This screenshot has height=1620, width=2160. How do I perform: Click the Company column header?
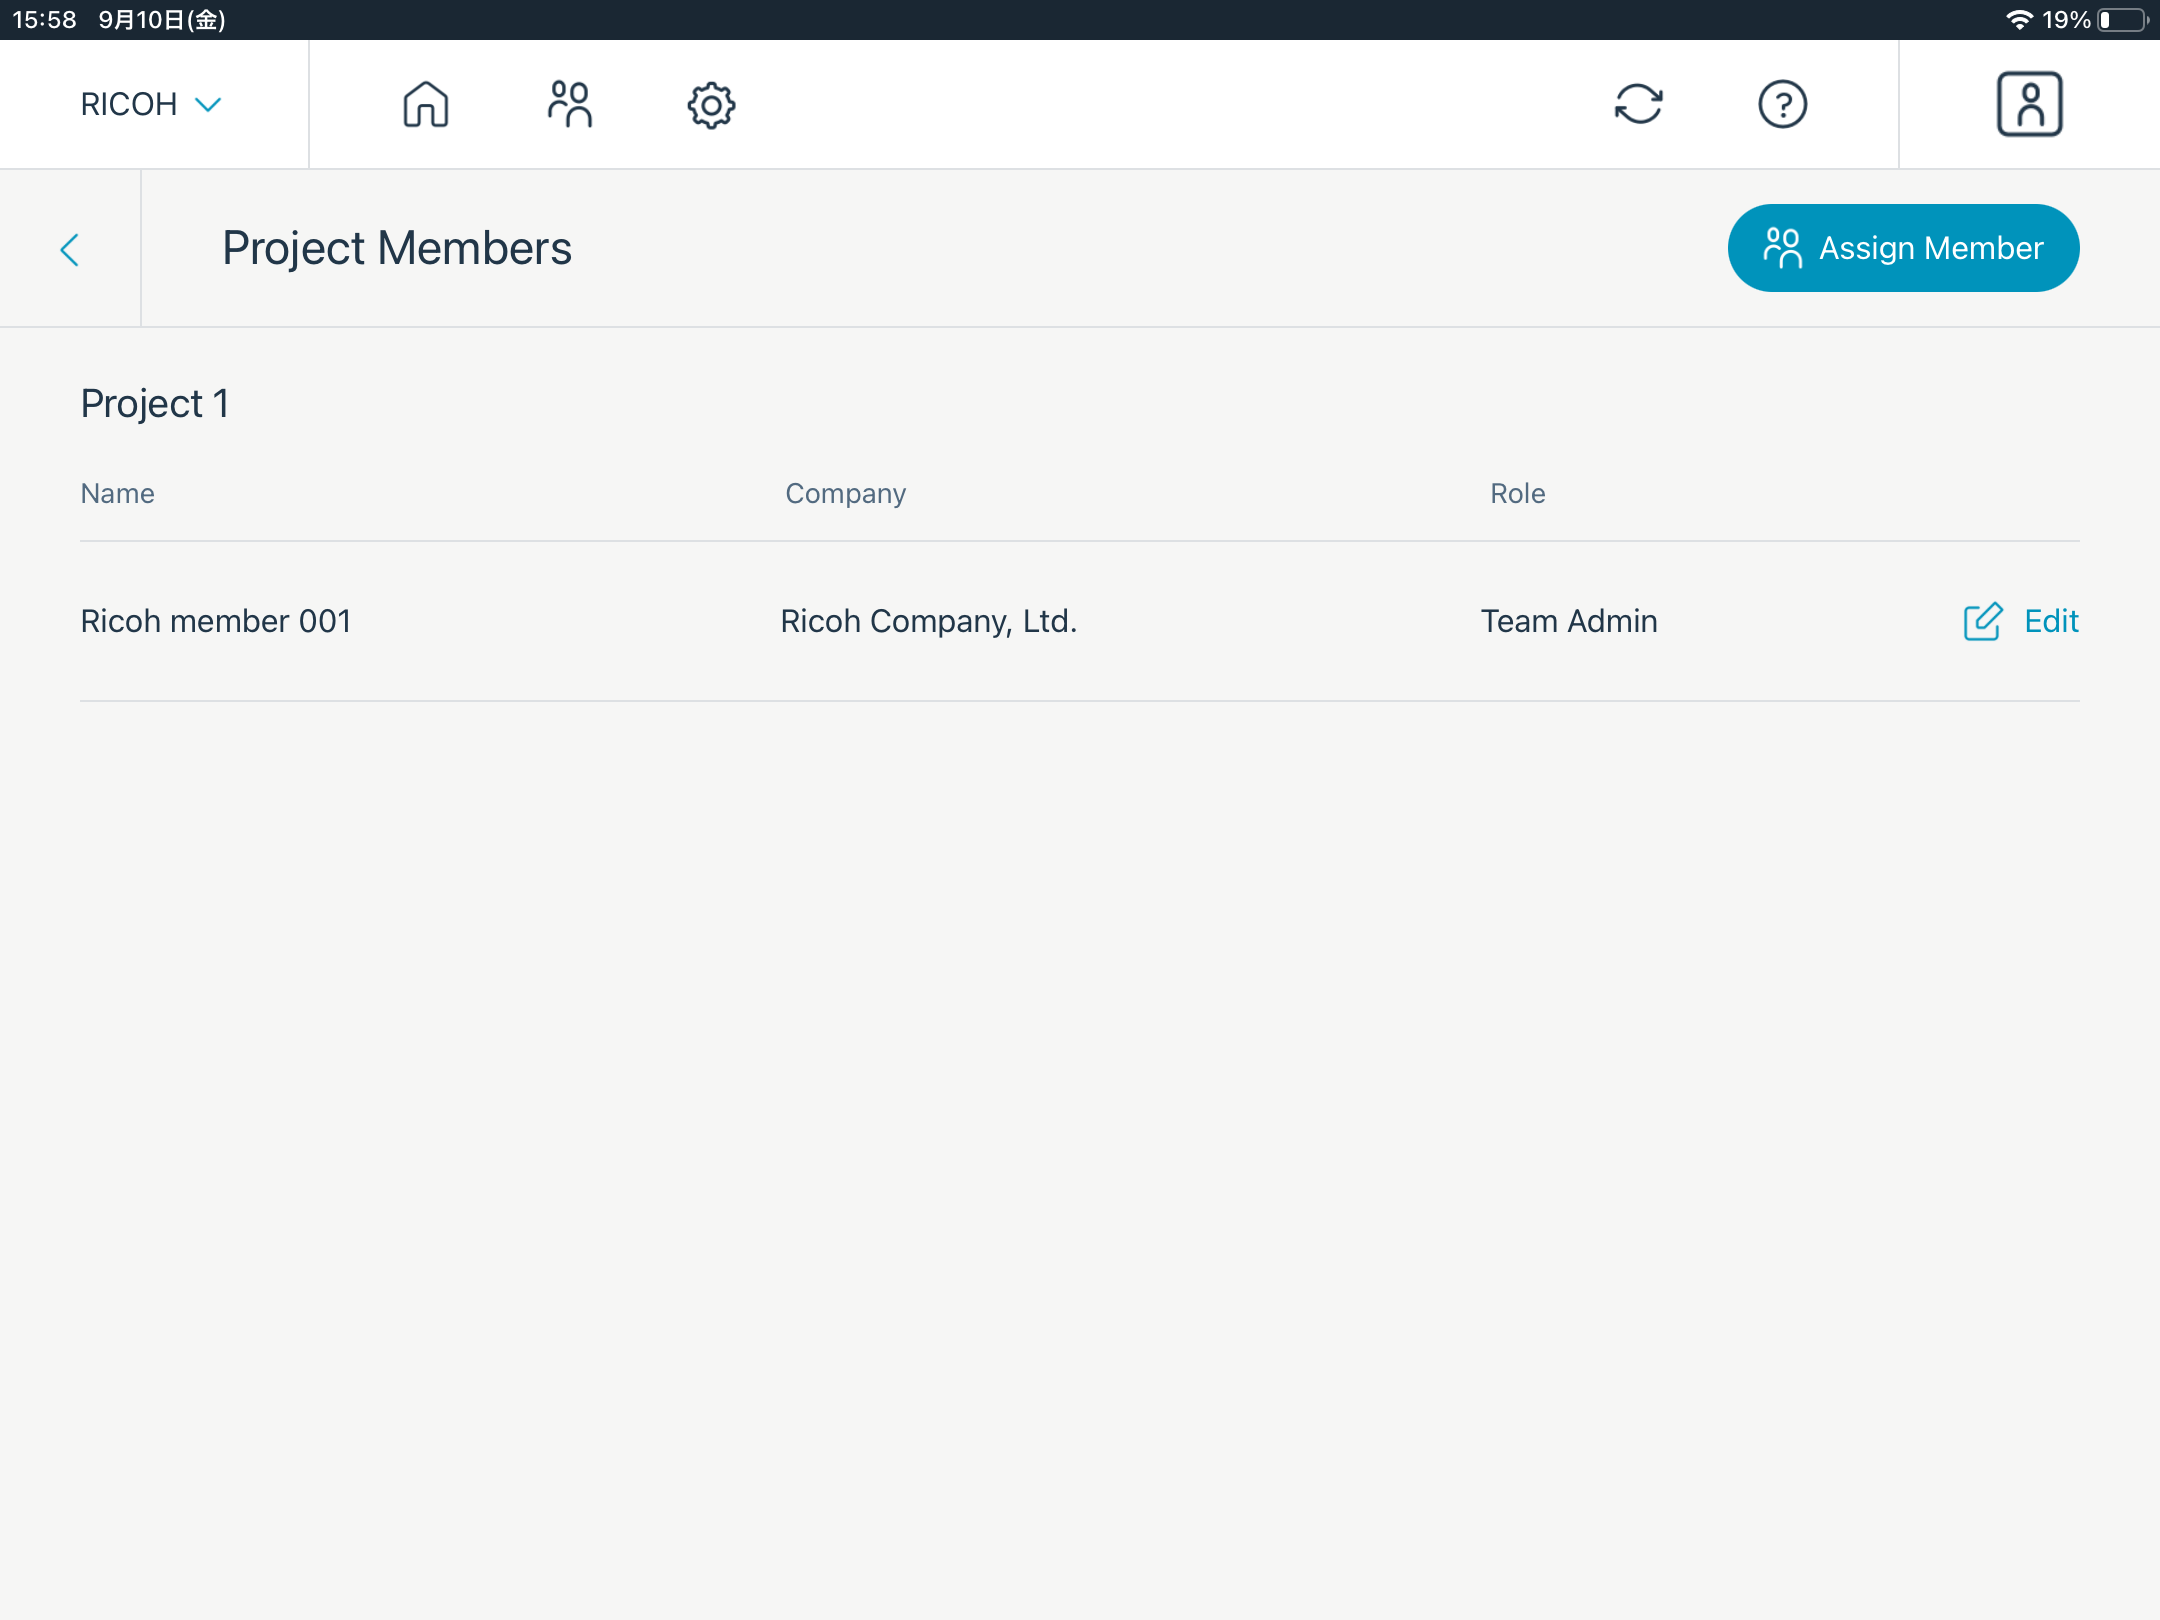[845, 493]
